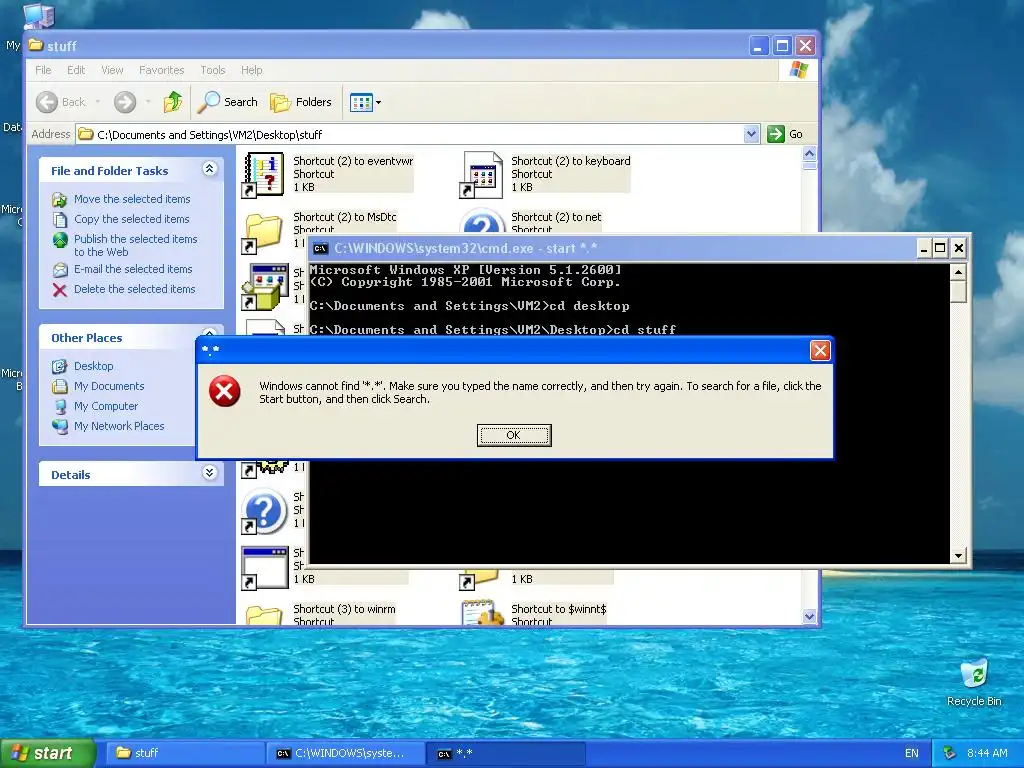The height and width of the screenshot is (768, 1024).
Task: Click cmd.exe title bar system icon
Action: (x=321, y=248)
